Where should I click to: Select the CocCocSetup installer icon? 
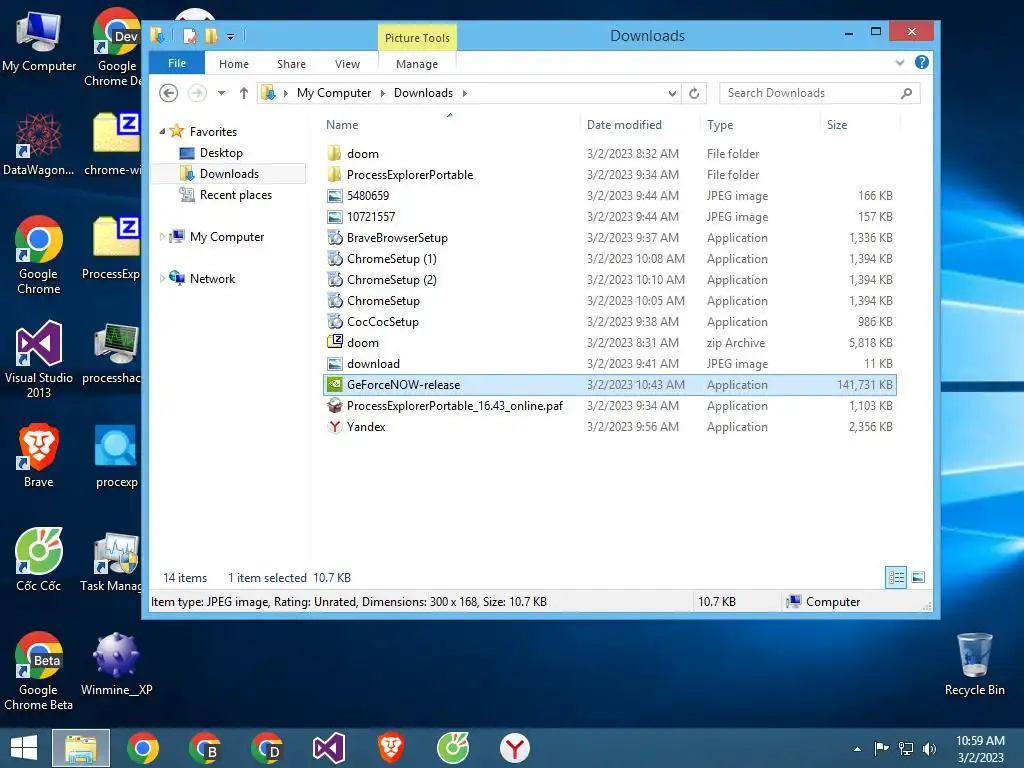pyautogui.click(x=334, y=321)
